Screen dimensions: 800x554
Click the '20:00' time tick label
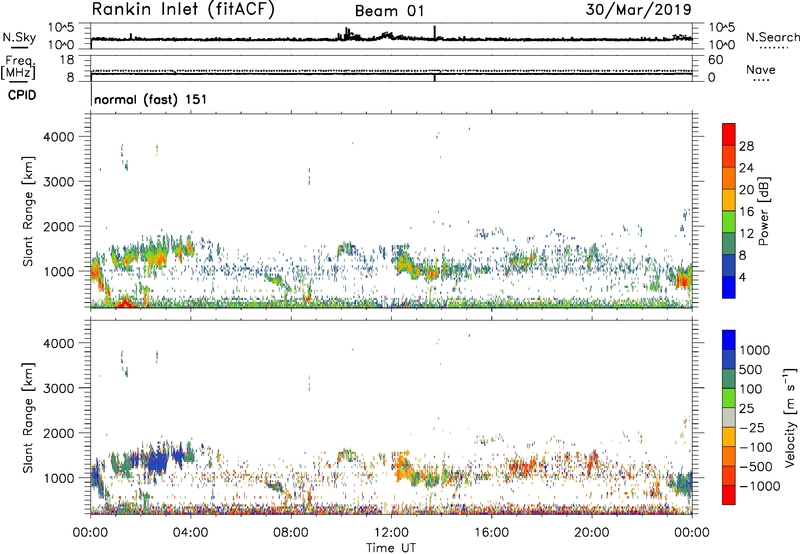tap(591, 533)
